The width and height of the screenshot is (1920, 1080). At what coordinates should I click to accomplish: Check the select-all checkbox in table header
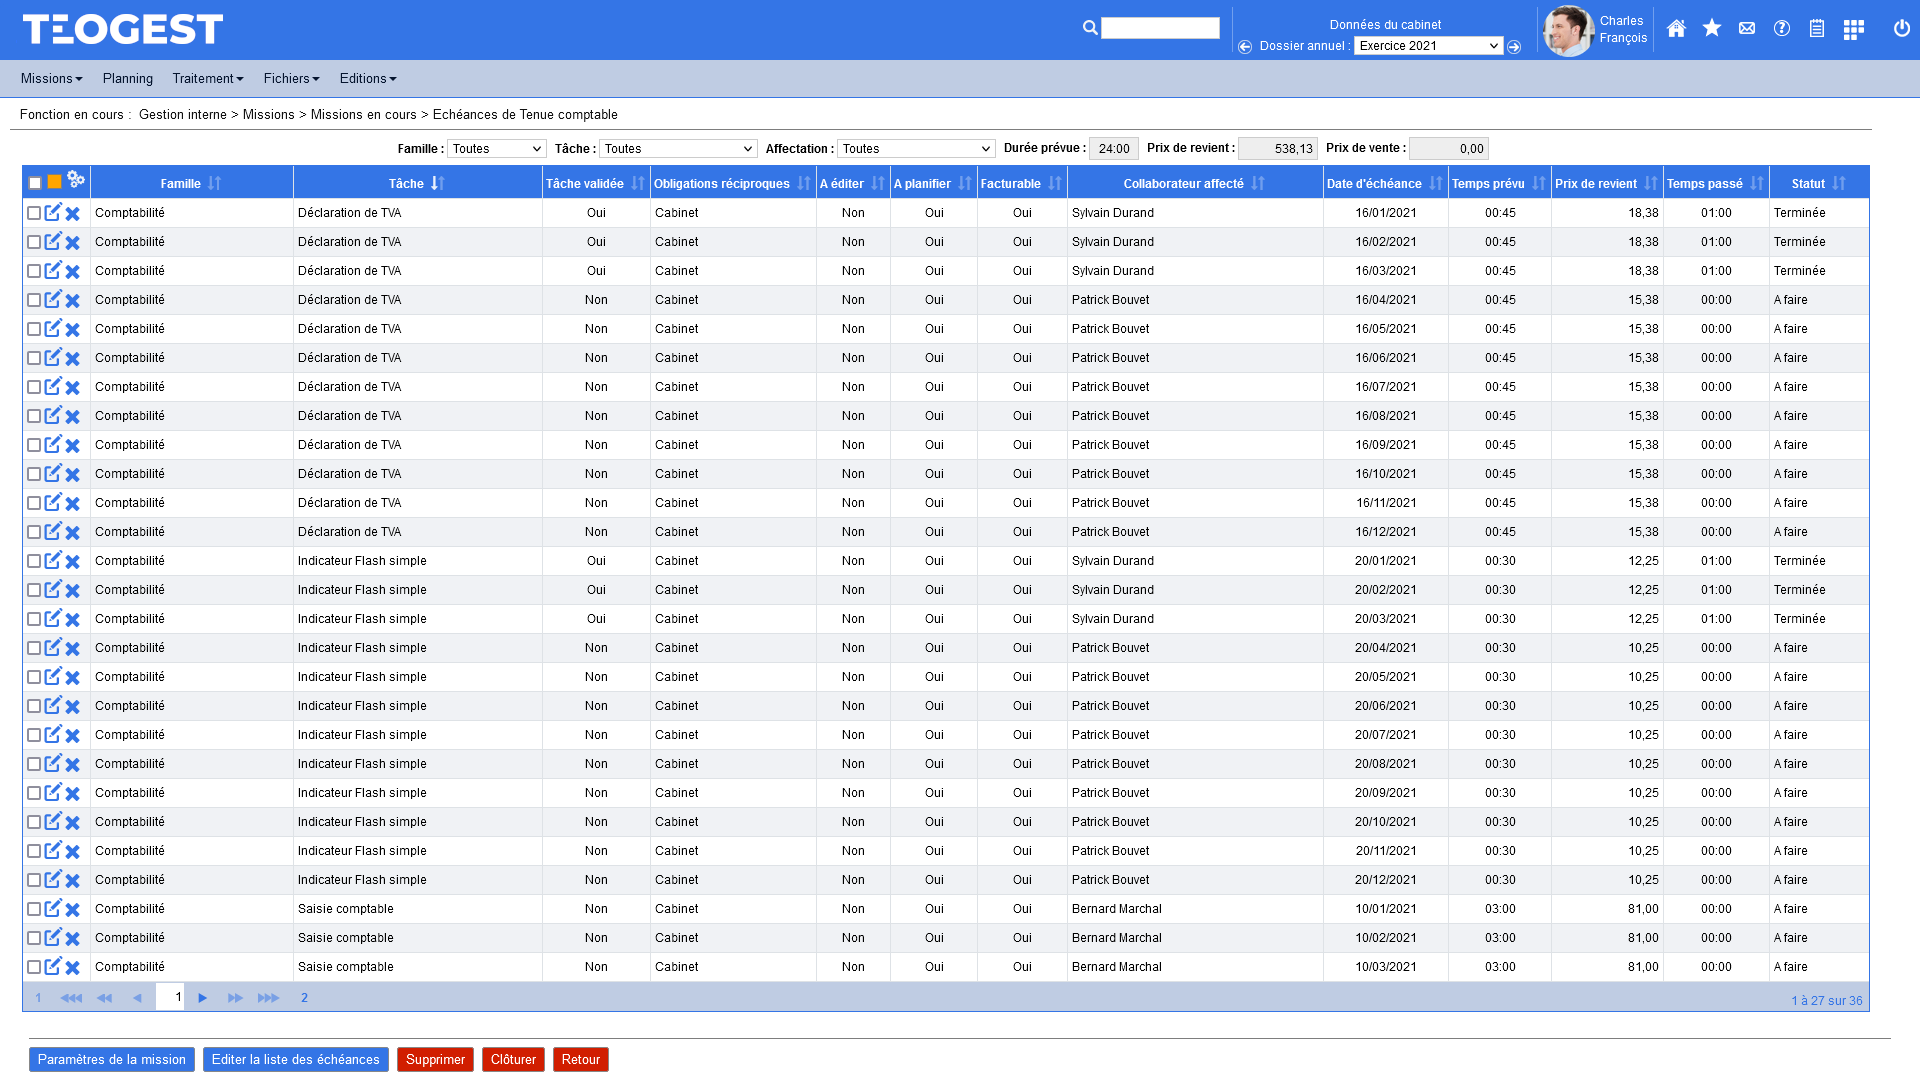(x=35, y=183)
